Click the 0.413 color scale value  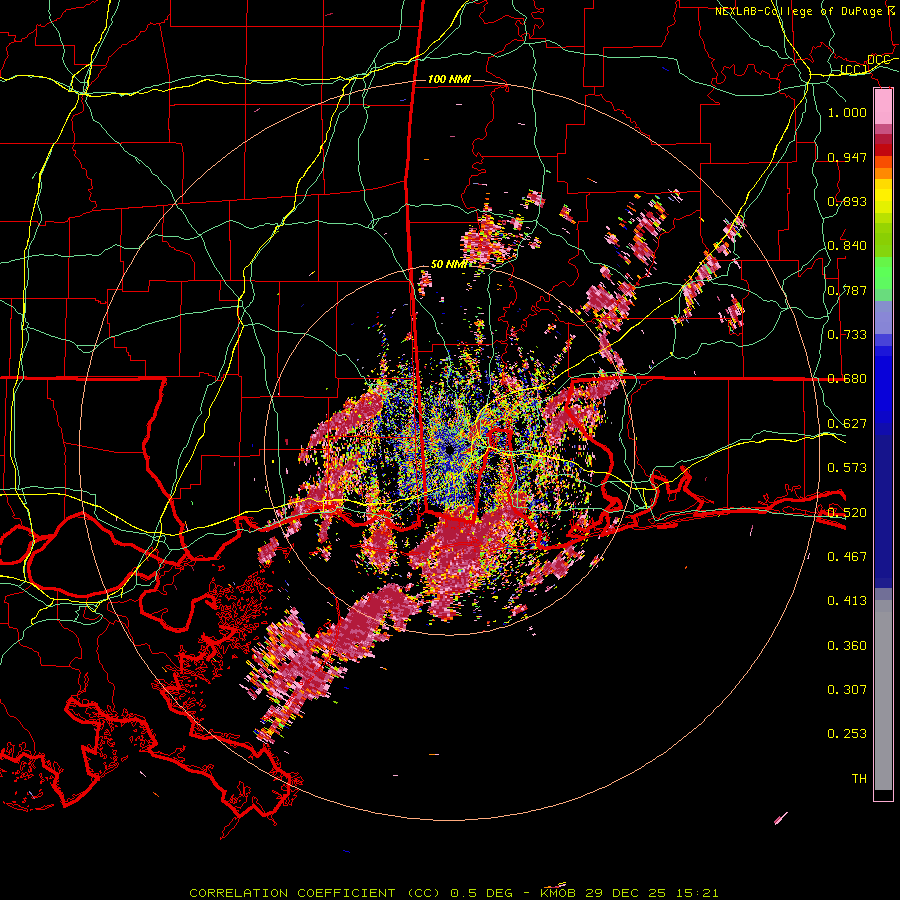point(847,601)
